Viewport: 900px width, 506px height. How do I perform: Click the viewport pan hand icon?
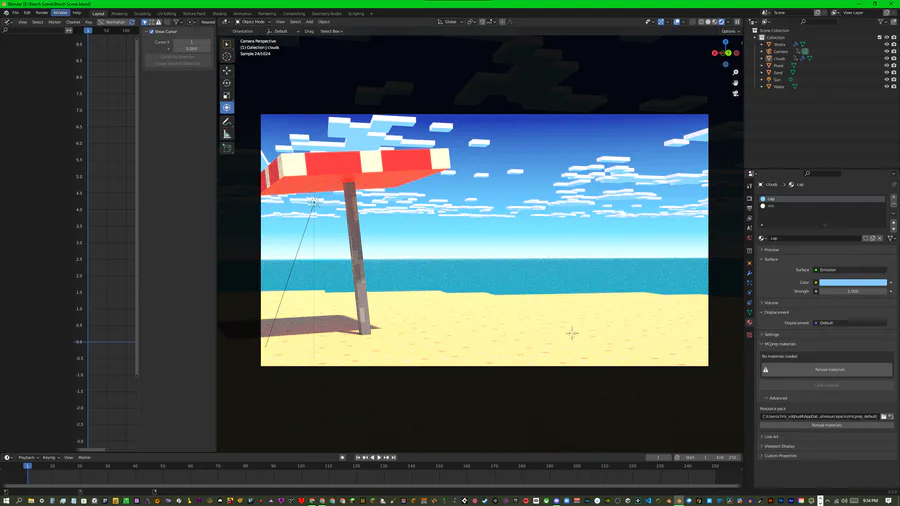735,83
